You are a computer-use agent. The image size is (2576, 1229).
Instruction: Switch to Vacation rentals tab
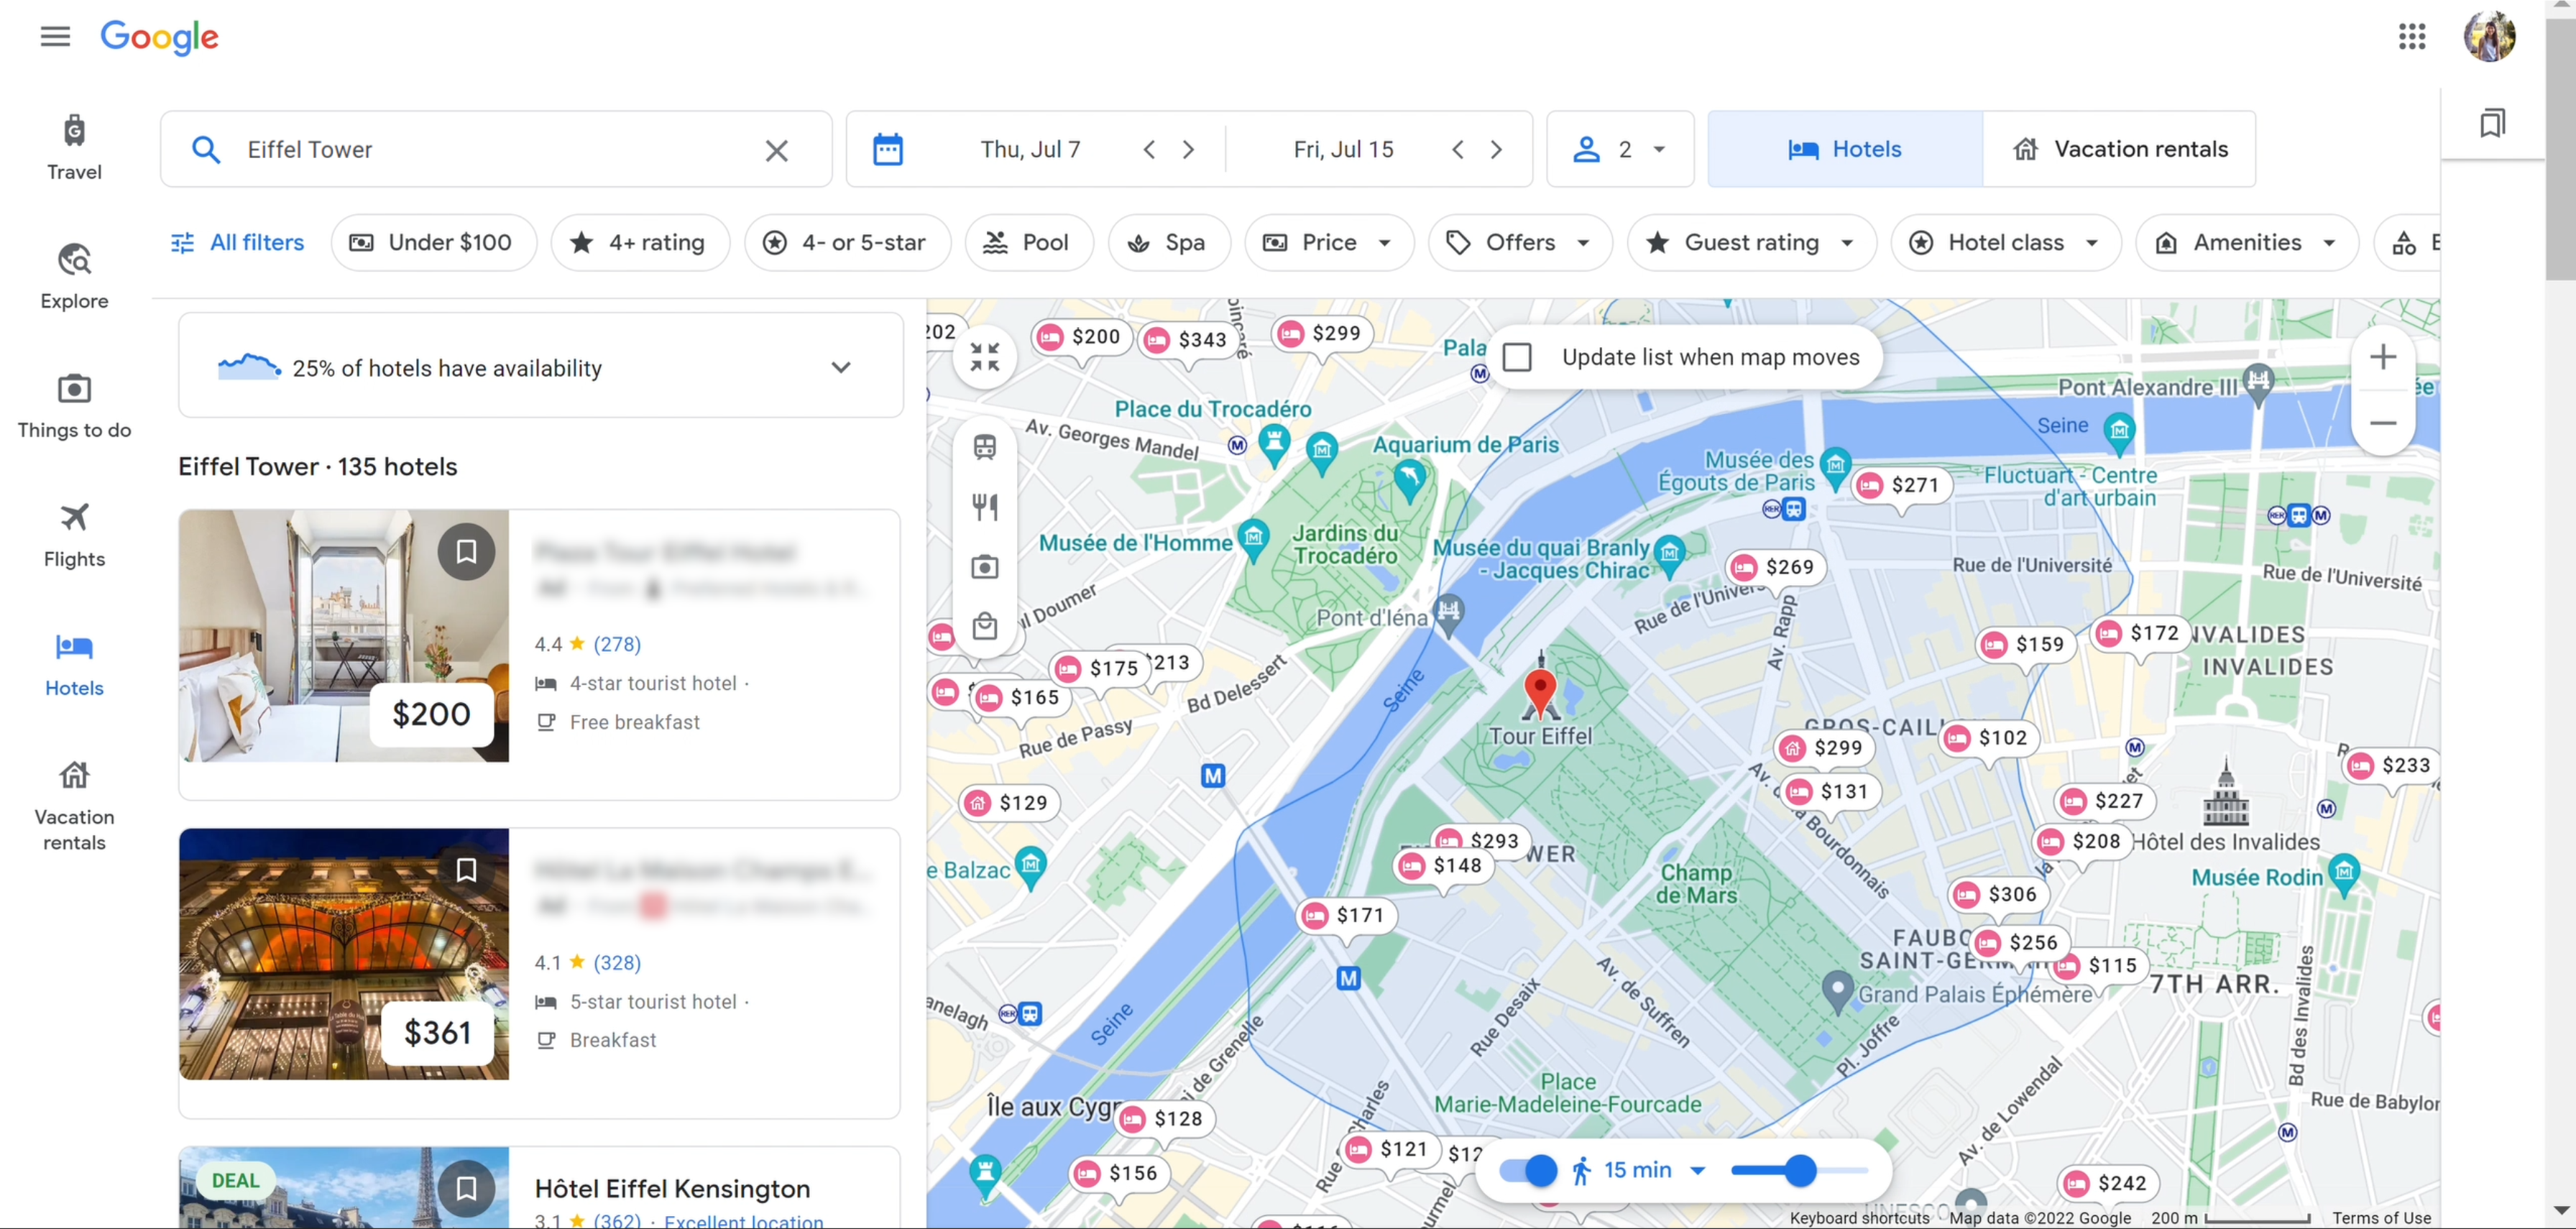pos(2119,149)
